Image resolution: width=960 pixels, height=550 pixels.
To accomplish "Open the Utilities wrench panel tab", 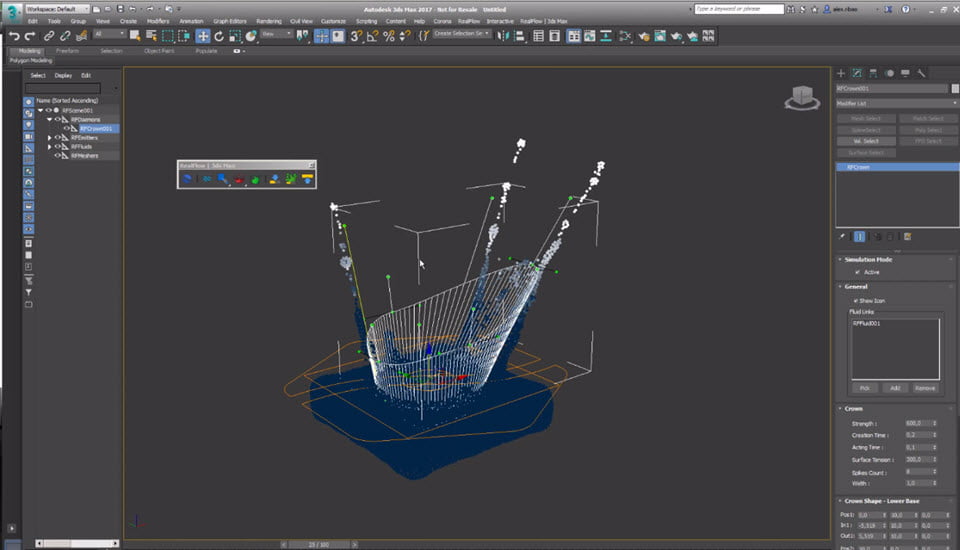I will pyautogui.click(x=921, y=73).
